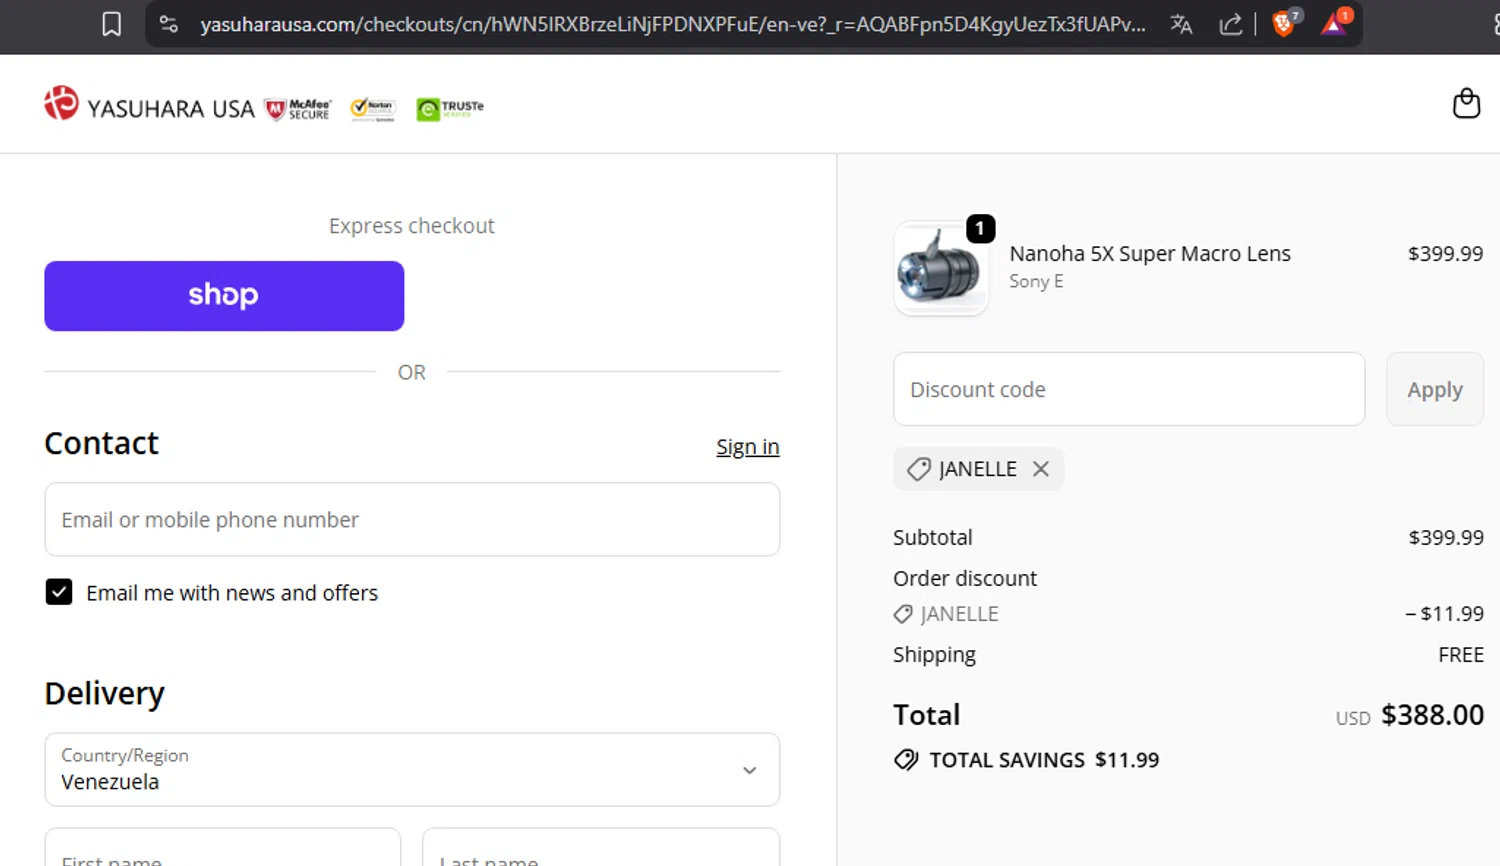This screenshot has width=1500, height=866.
Task: Click the TRUSTe verified badge
Action: pyautogui.click(x=450, y=109)
